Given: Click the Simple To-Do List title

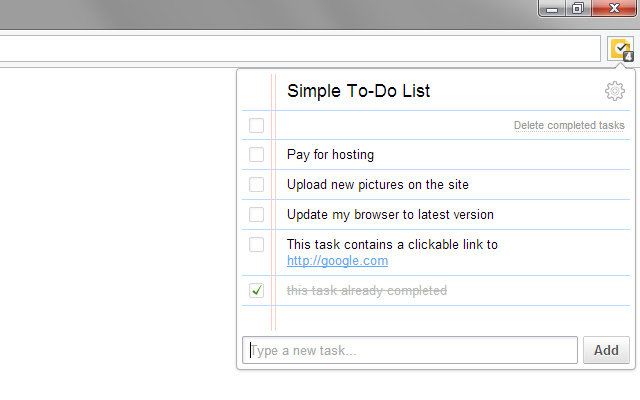Looking at the screenshot, I should coord(358,91).
